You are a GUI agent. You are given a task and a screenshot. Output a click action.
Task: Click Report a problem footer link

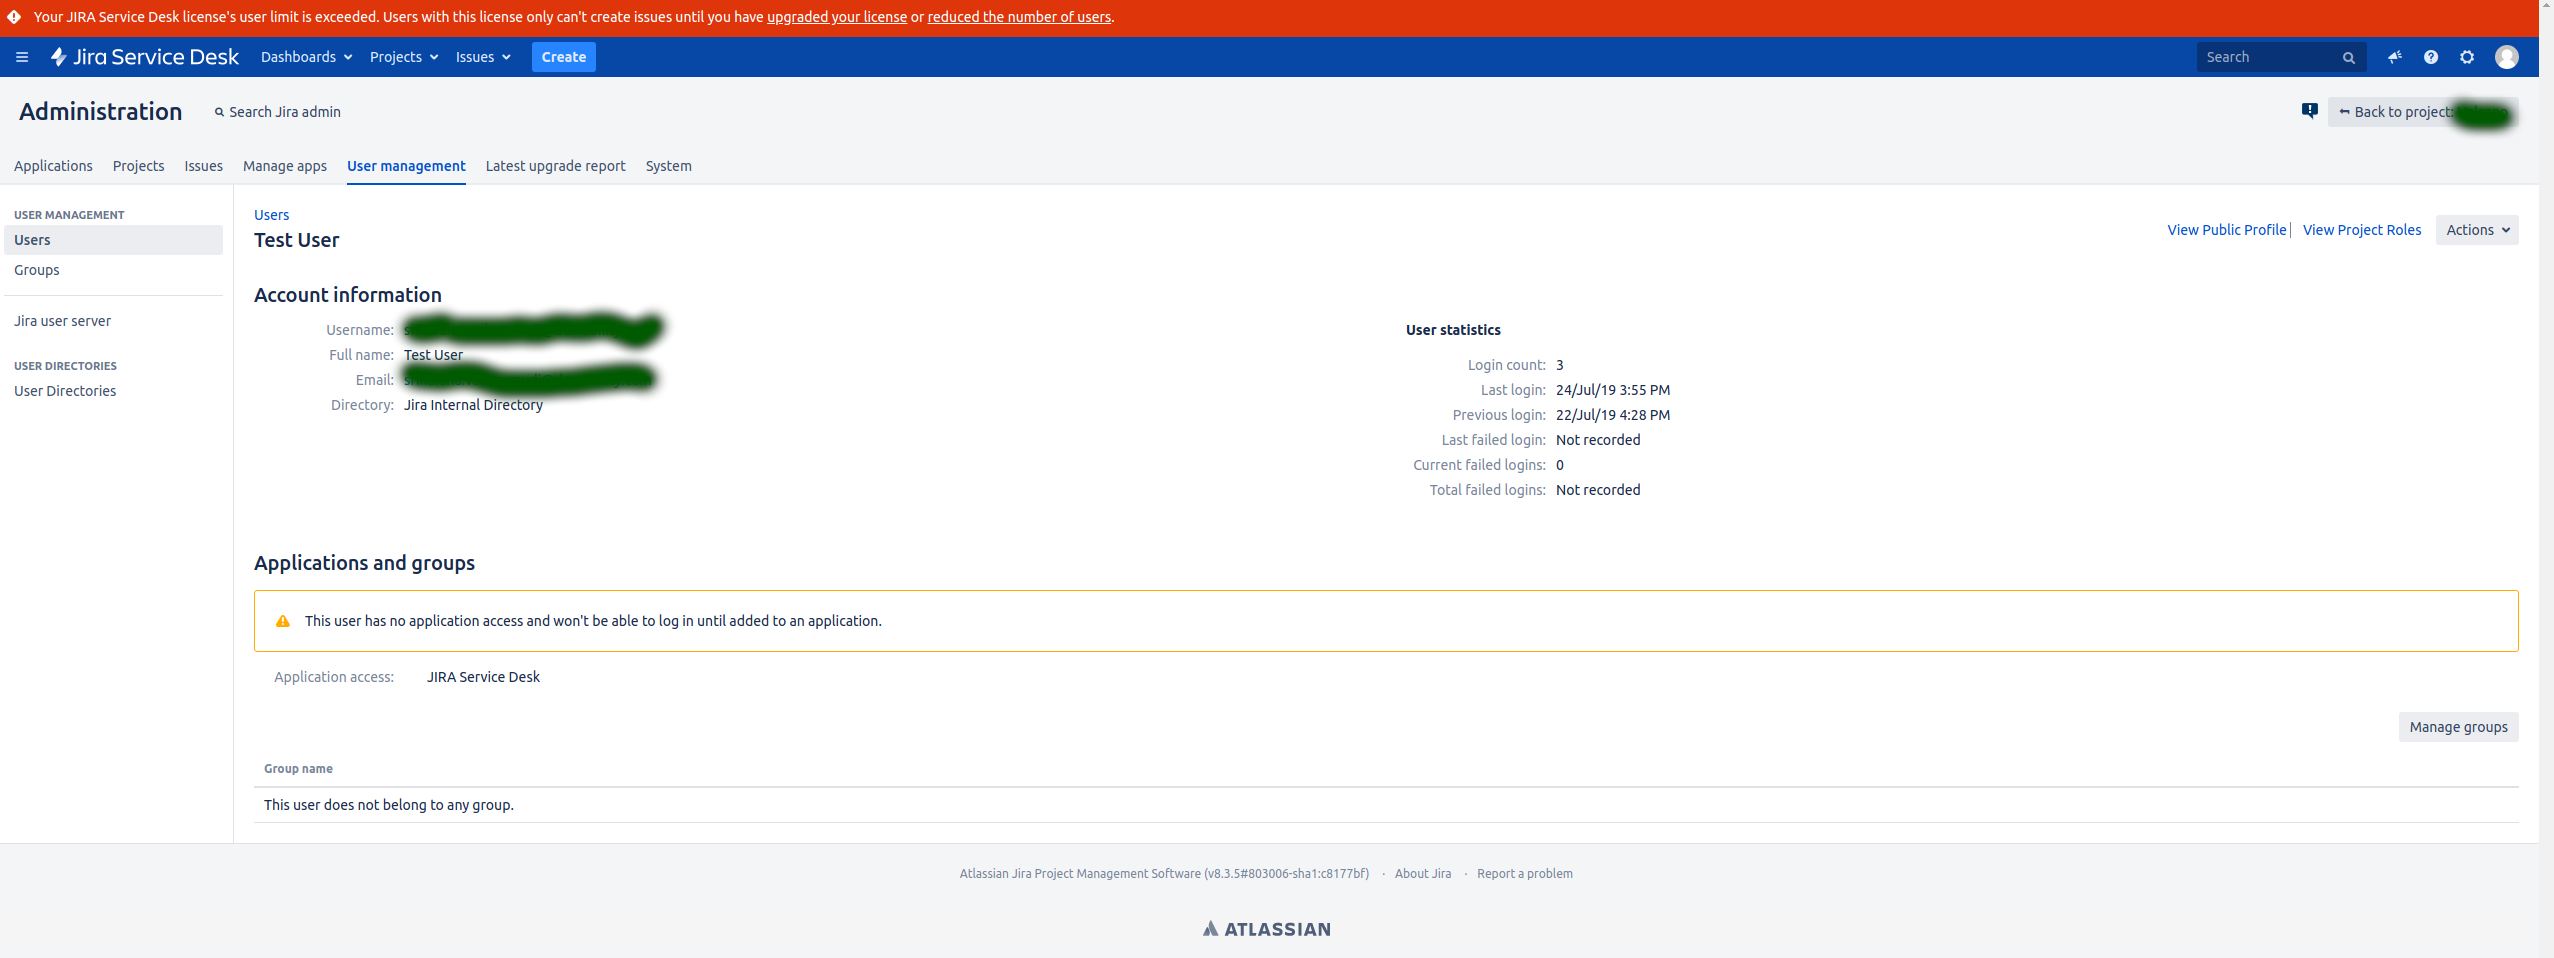coord(1524,874)
